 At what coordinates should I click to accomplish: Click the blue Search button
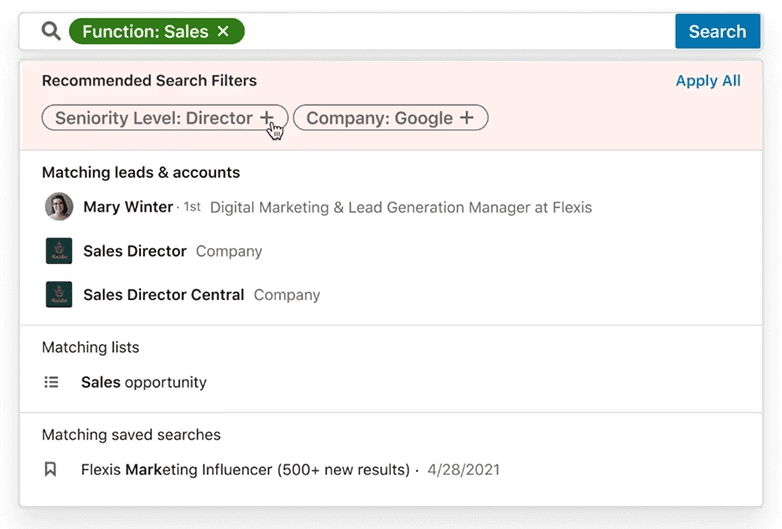click(x=717, y=31)
